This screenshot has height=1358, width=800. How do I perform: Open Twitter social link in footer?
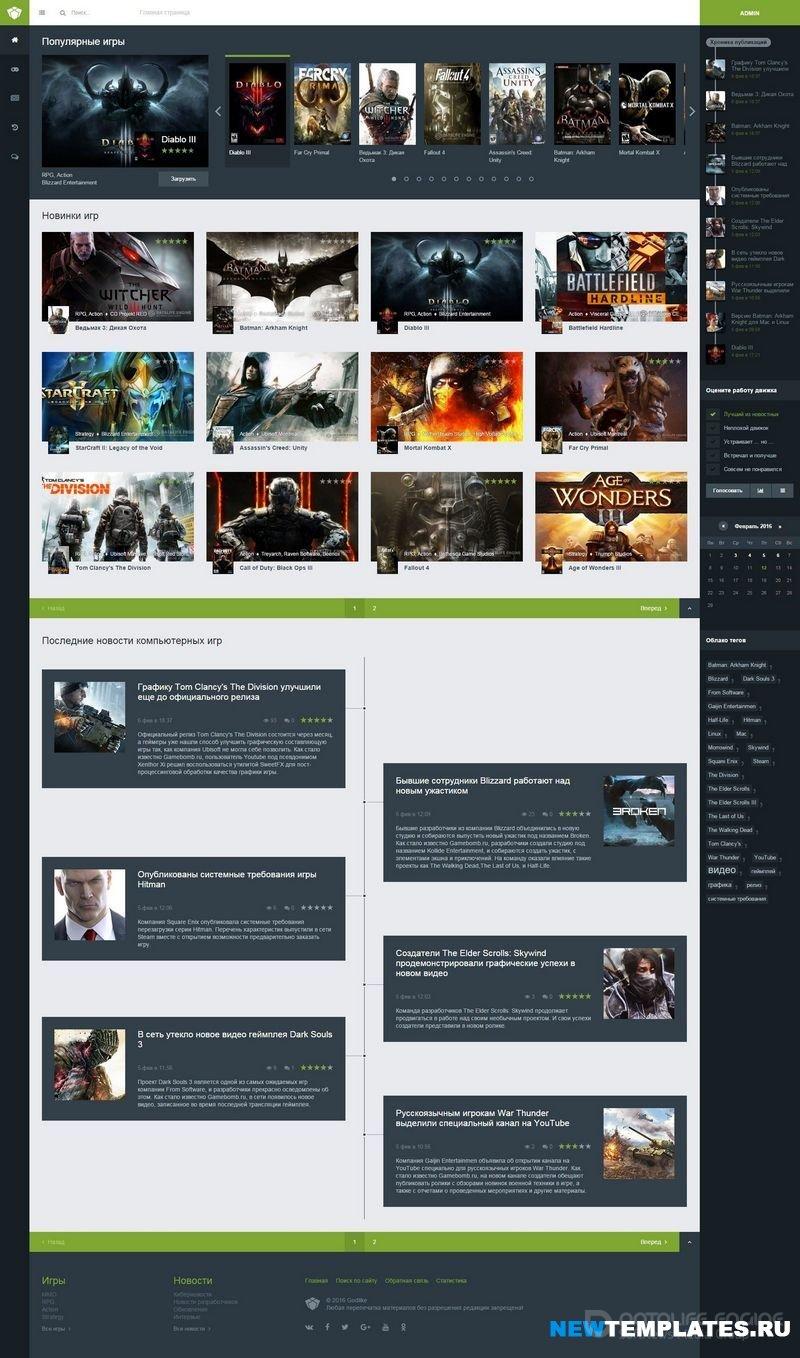tap(345, 1327)
